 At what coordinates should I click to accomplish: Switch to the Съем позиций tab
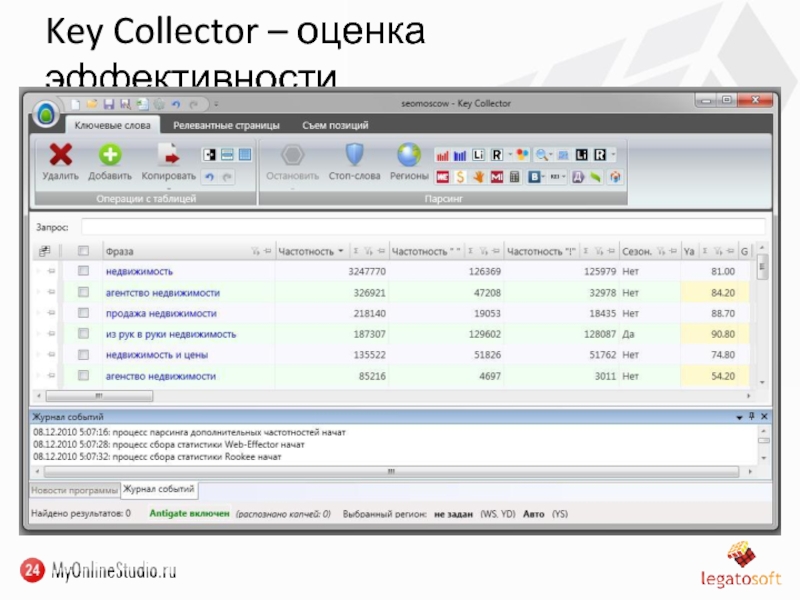(x=335, y=126)
